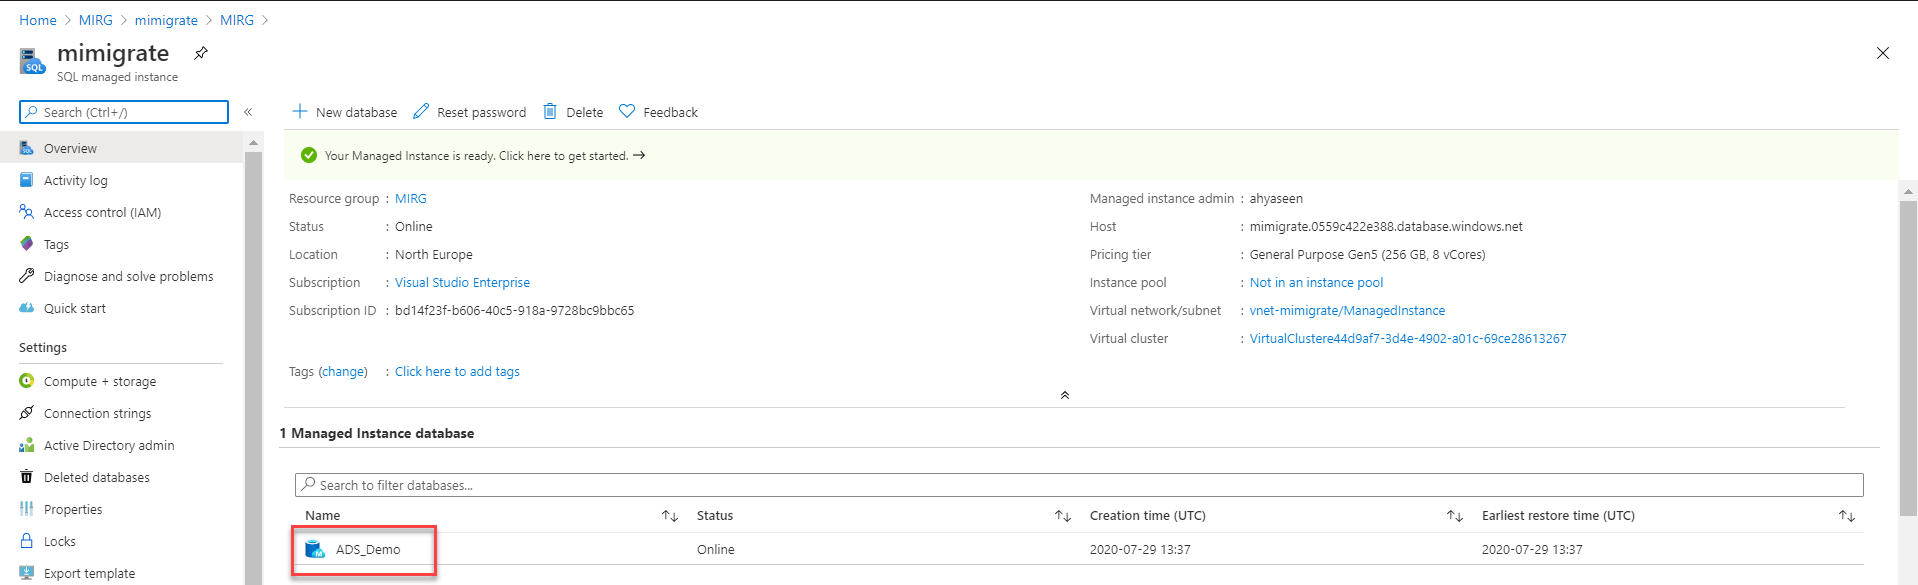Click the Feedback heart icon
Viewport: 1918px width, 585px height.
[627, 111]
